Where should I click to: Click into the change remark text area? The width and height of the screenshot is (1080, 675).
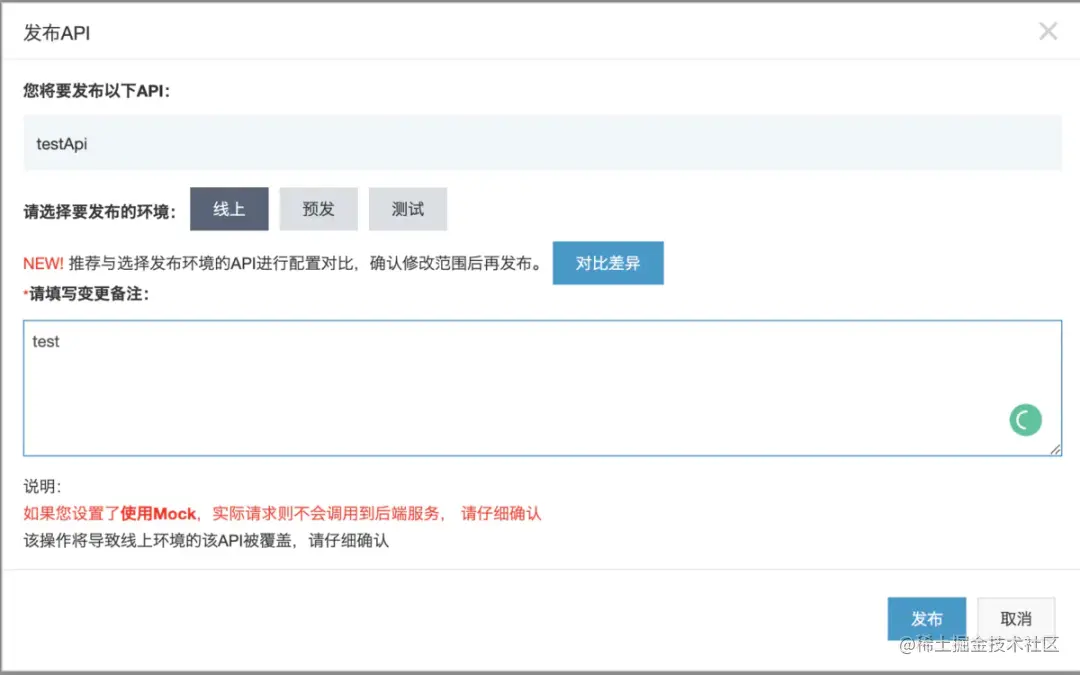[542, 388]
